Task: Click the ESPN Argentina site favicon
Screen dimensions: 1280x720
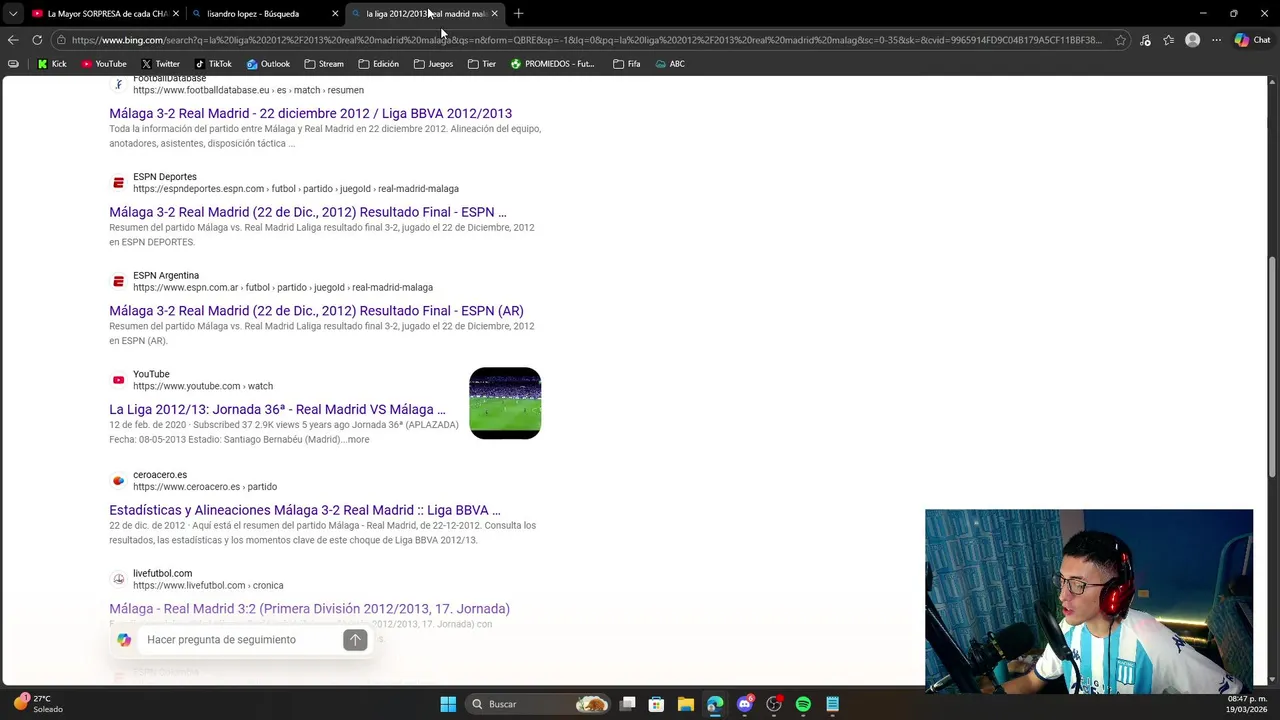Action: 118,282
